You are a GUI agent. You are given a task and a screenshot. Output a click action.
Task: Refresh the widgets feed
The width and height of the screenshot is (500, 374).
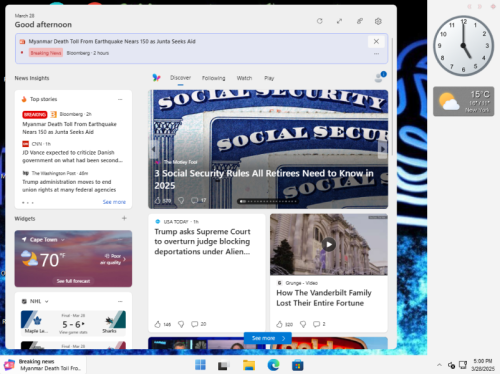coord(319,21)
